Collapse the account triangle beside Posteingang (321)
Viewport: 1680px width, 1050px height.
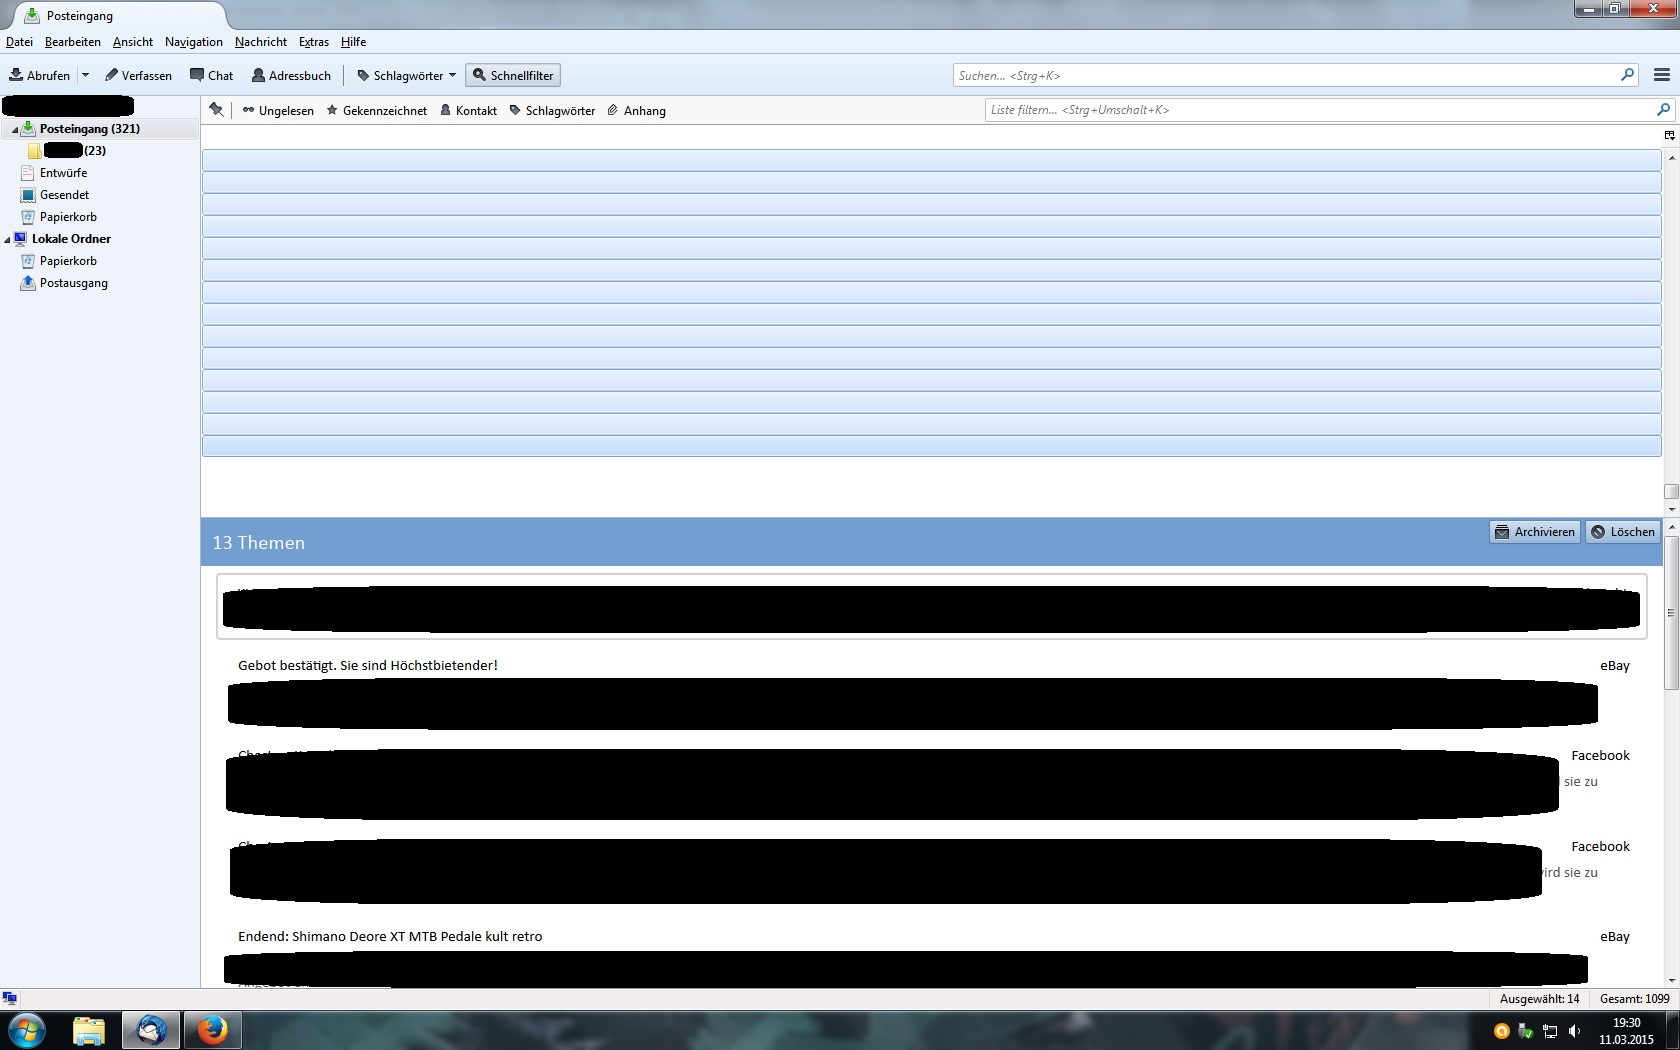point(14,130)
